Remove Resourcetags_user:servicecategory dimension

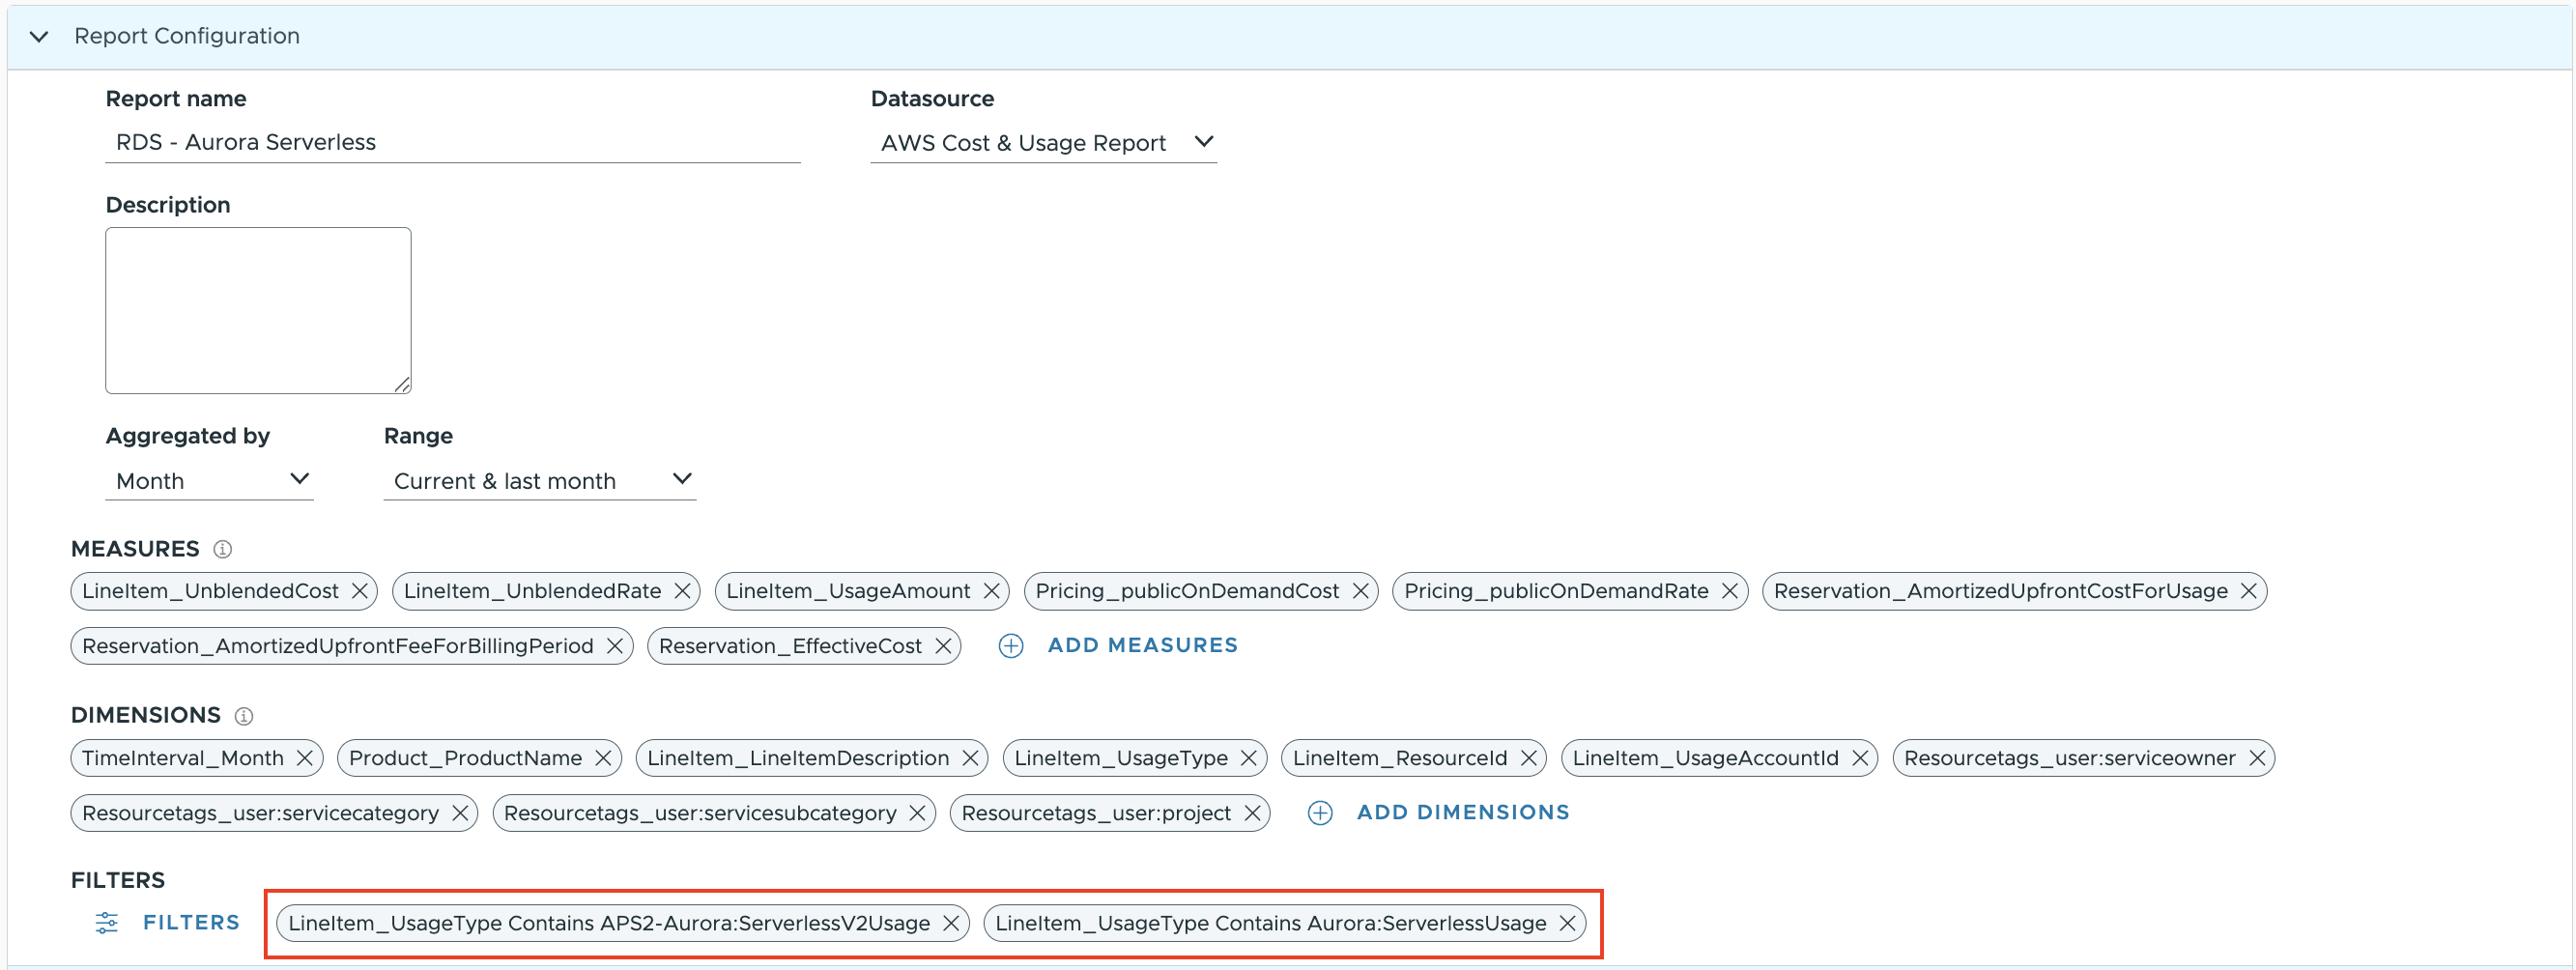(460, 813)
